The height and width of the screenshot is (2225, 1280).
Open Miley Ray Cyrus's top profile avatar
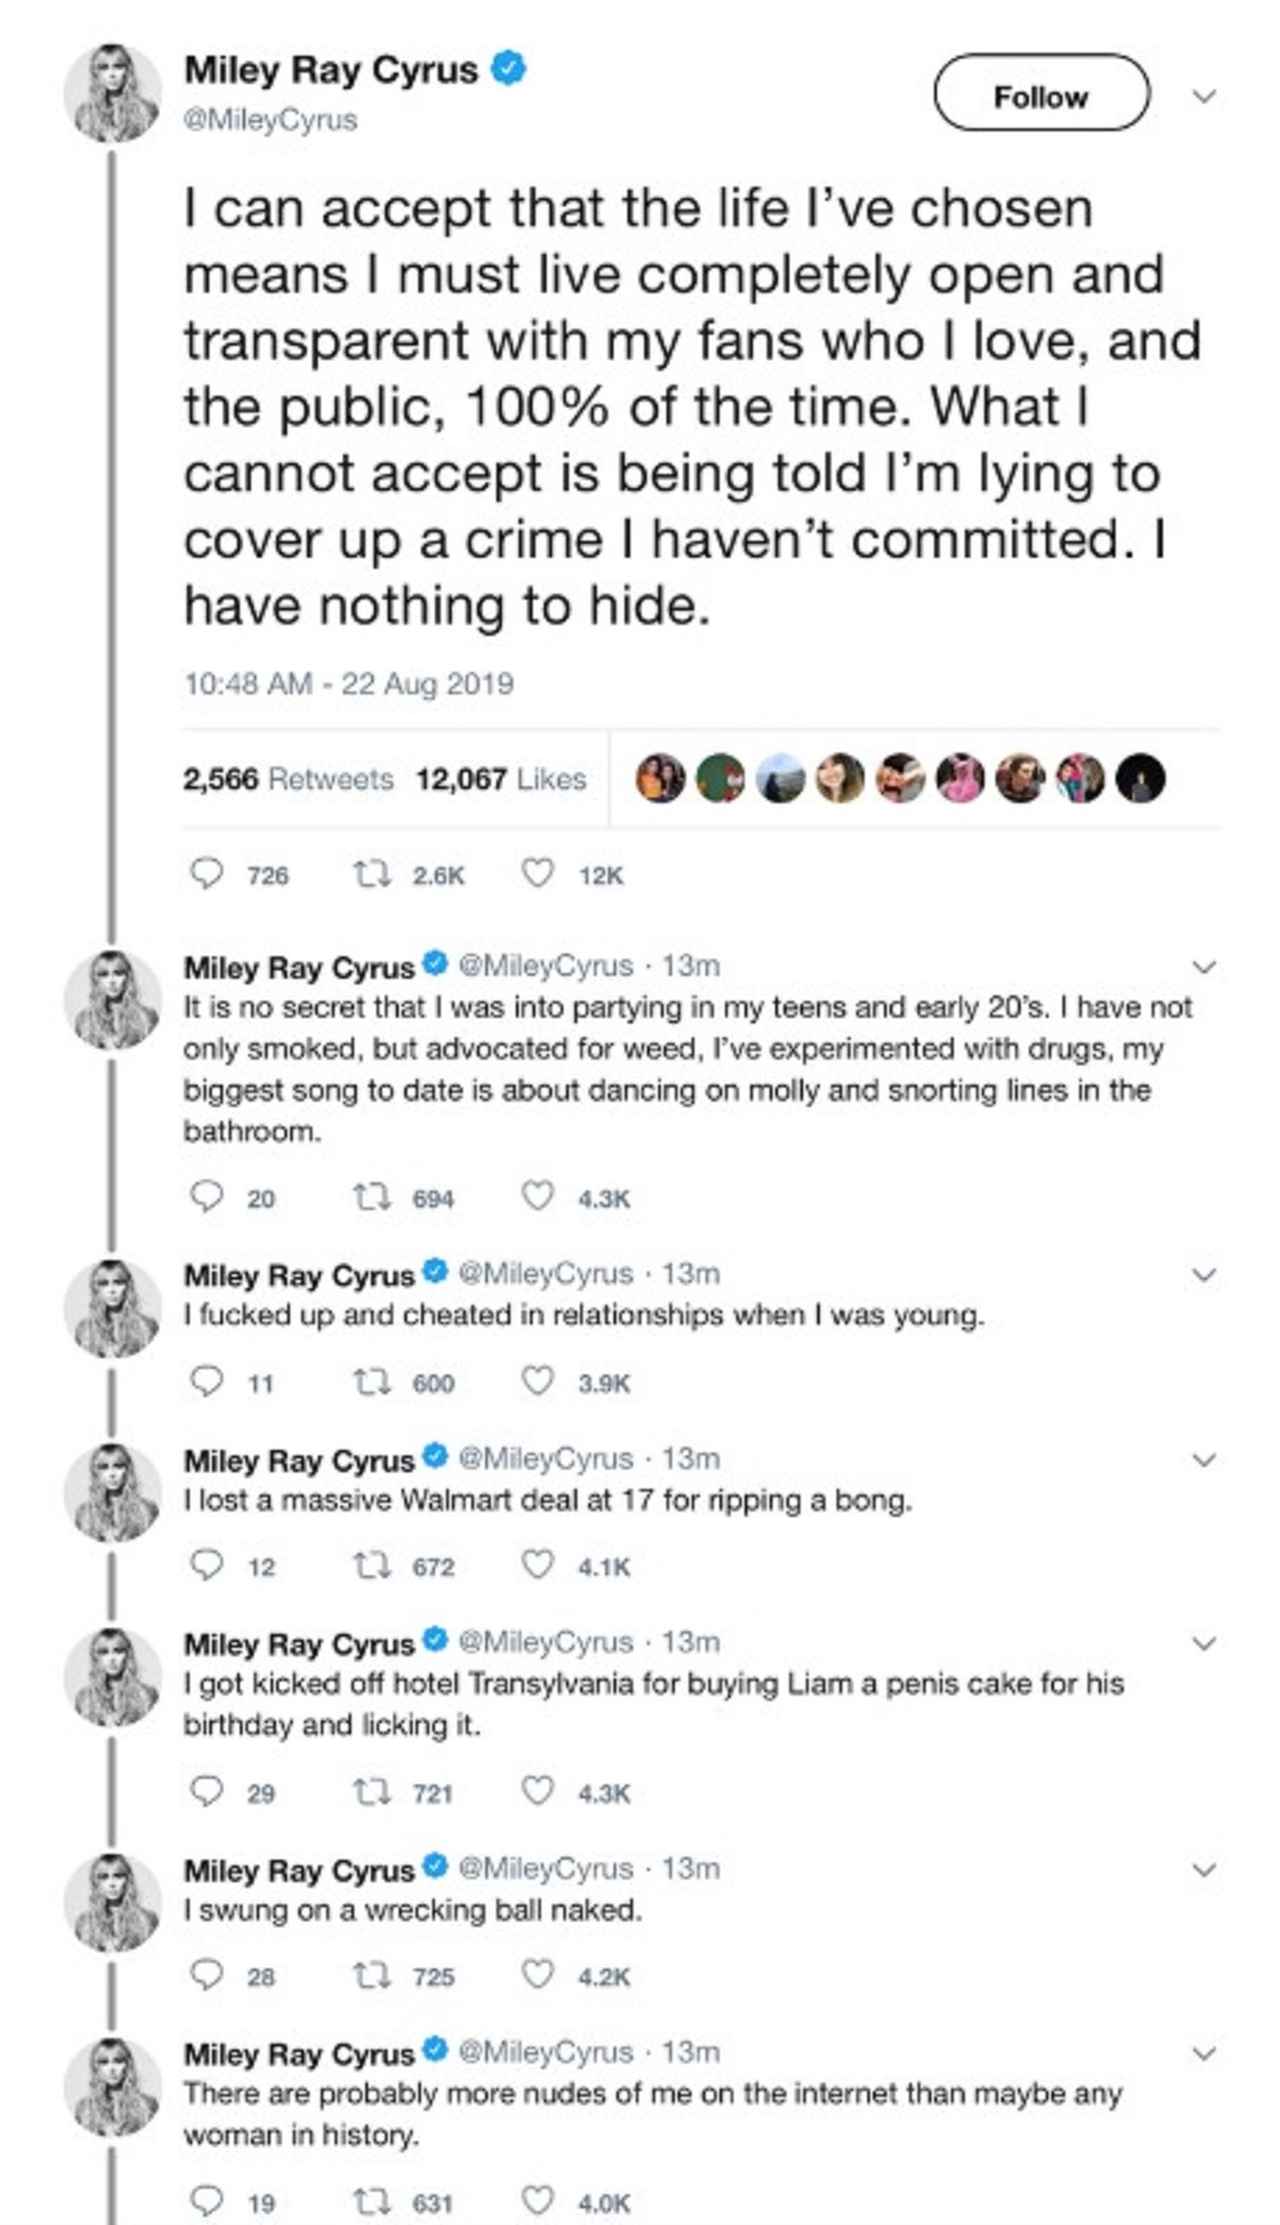point(113,92)
